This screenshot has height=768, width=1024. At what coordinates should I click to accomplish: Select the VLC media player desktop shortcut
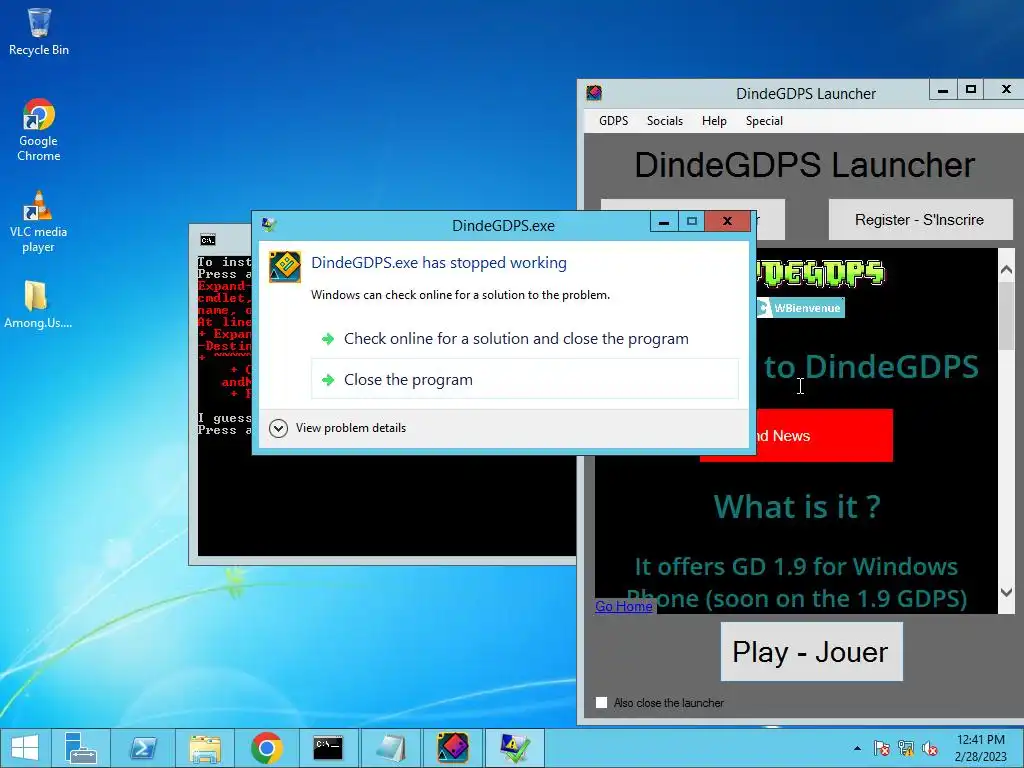click(x=39, y=221)
